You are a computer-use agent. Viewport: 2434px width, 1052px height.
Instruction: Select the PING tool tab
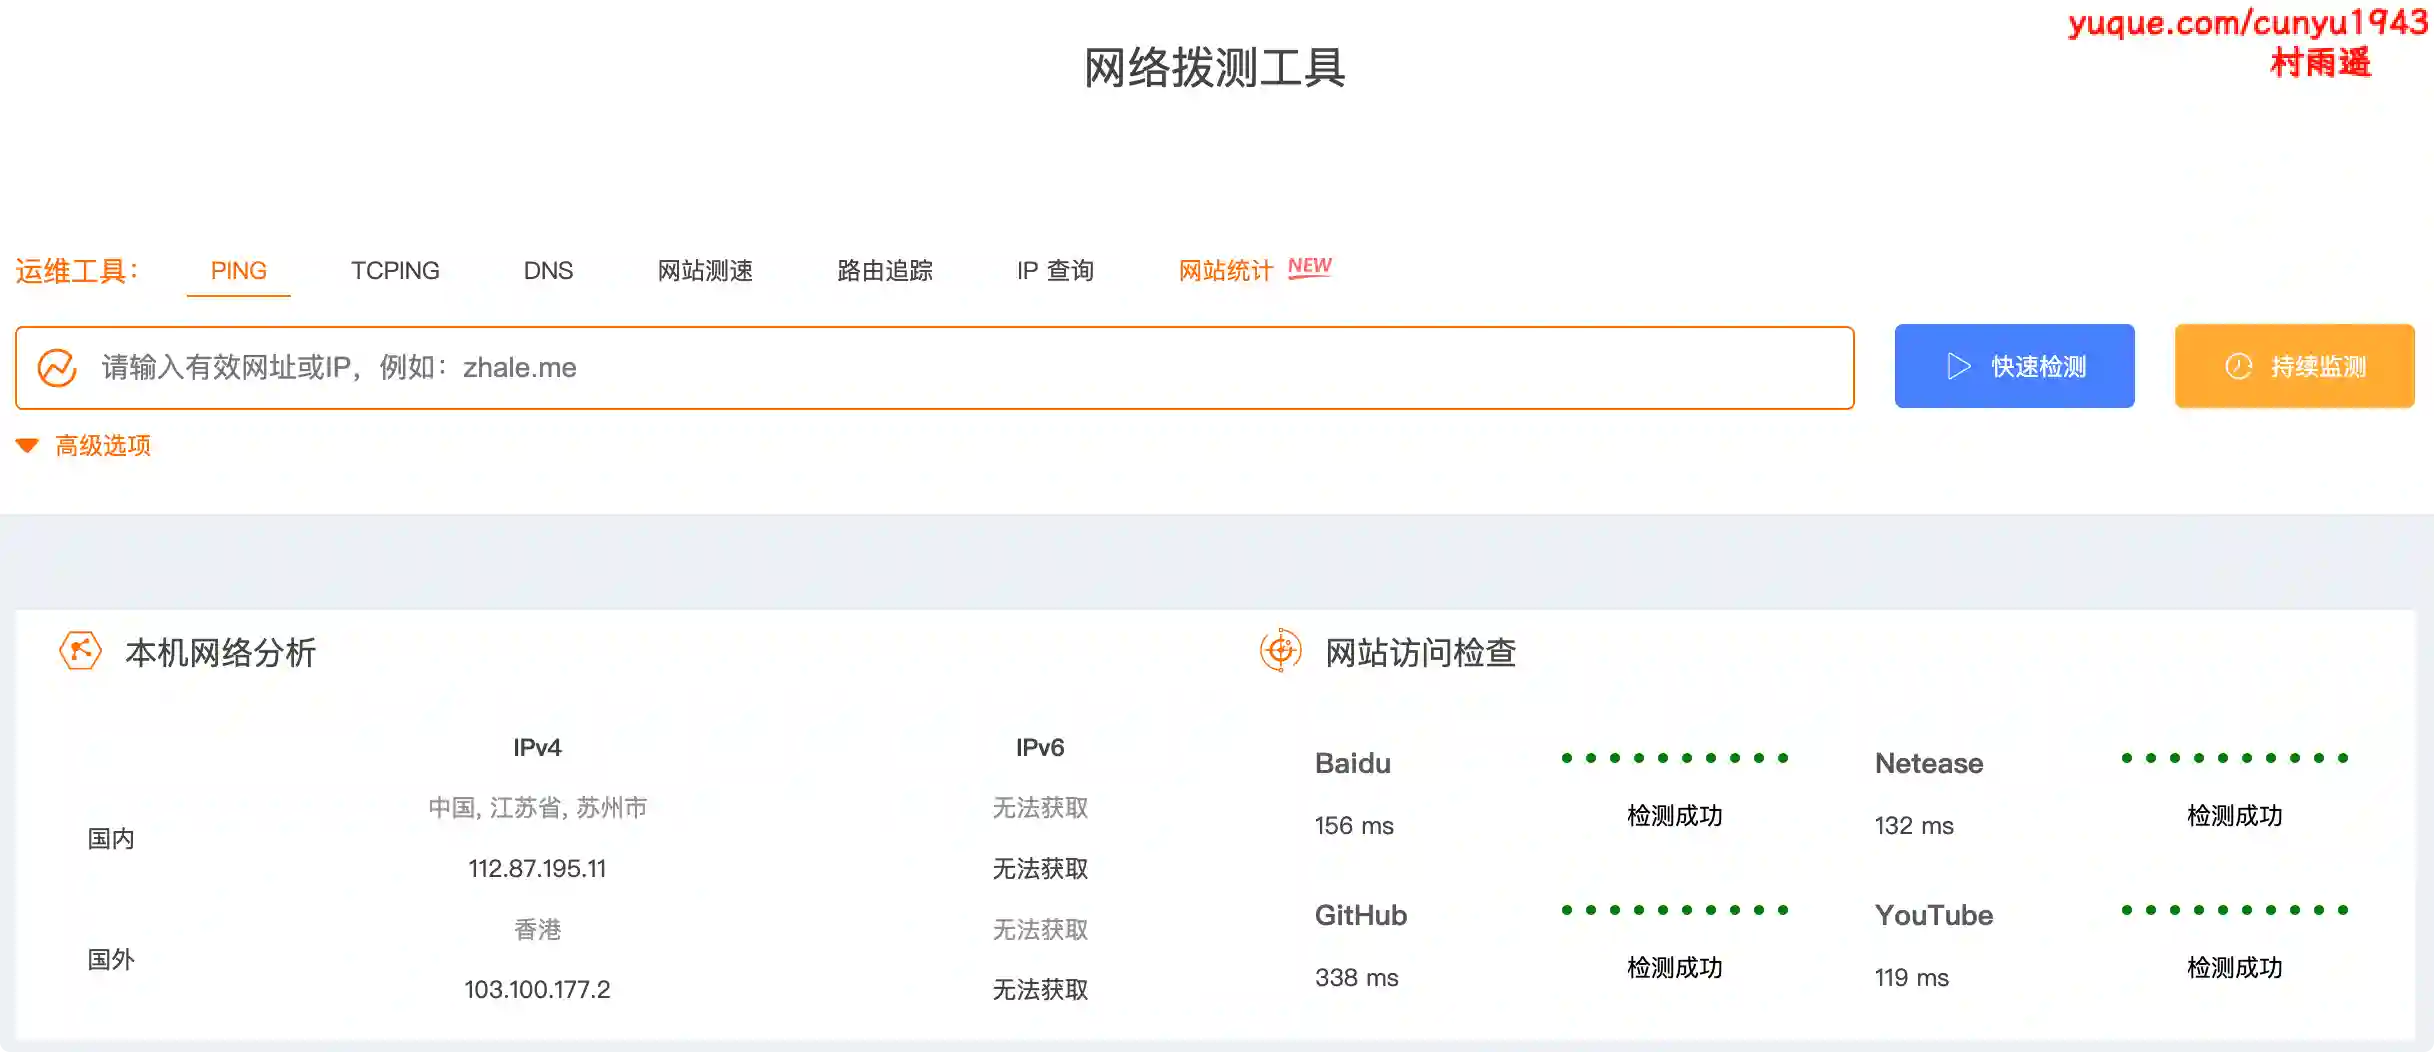click(238, 270)
